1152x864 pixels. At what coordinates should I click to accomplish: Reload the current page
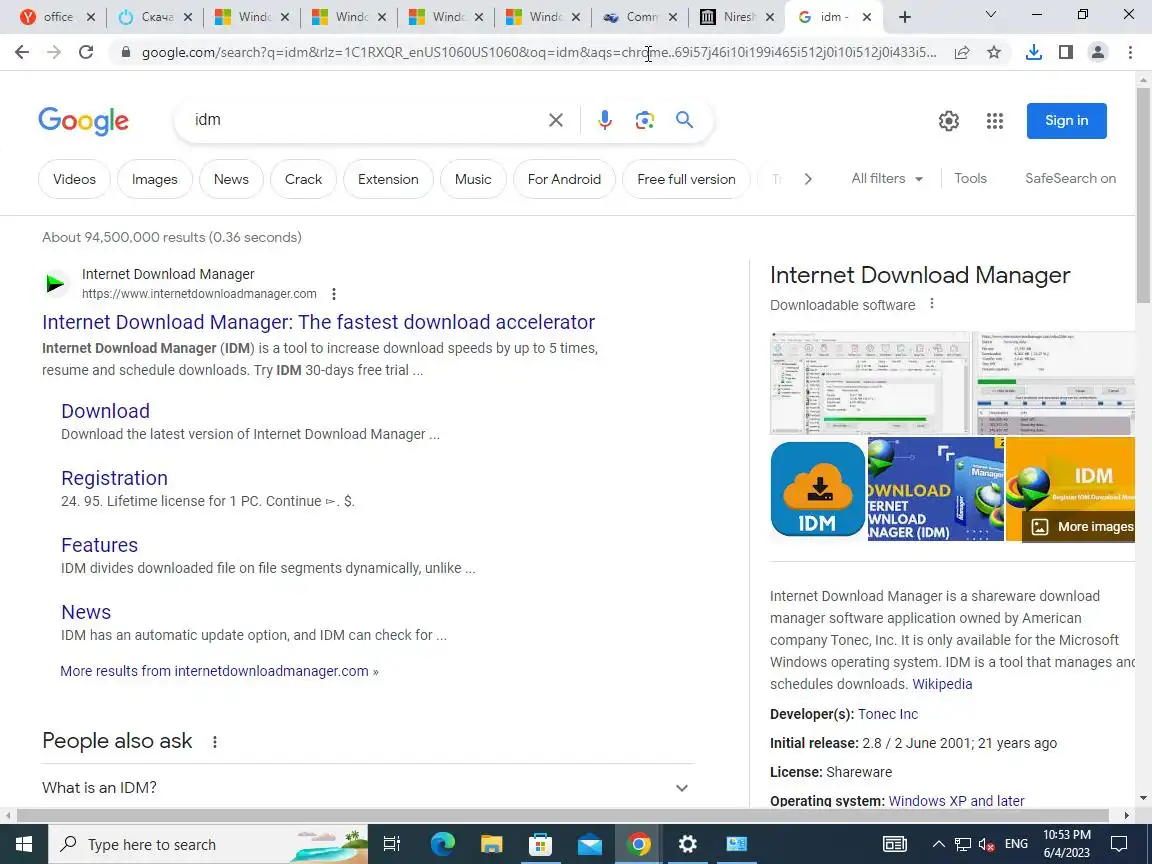point(86,52)
